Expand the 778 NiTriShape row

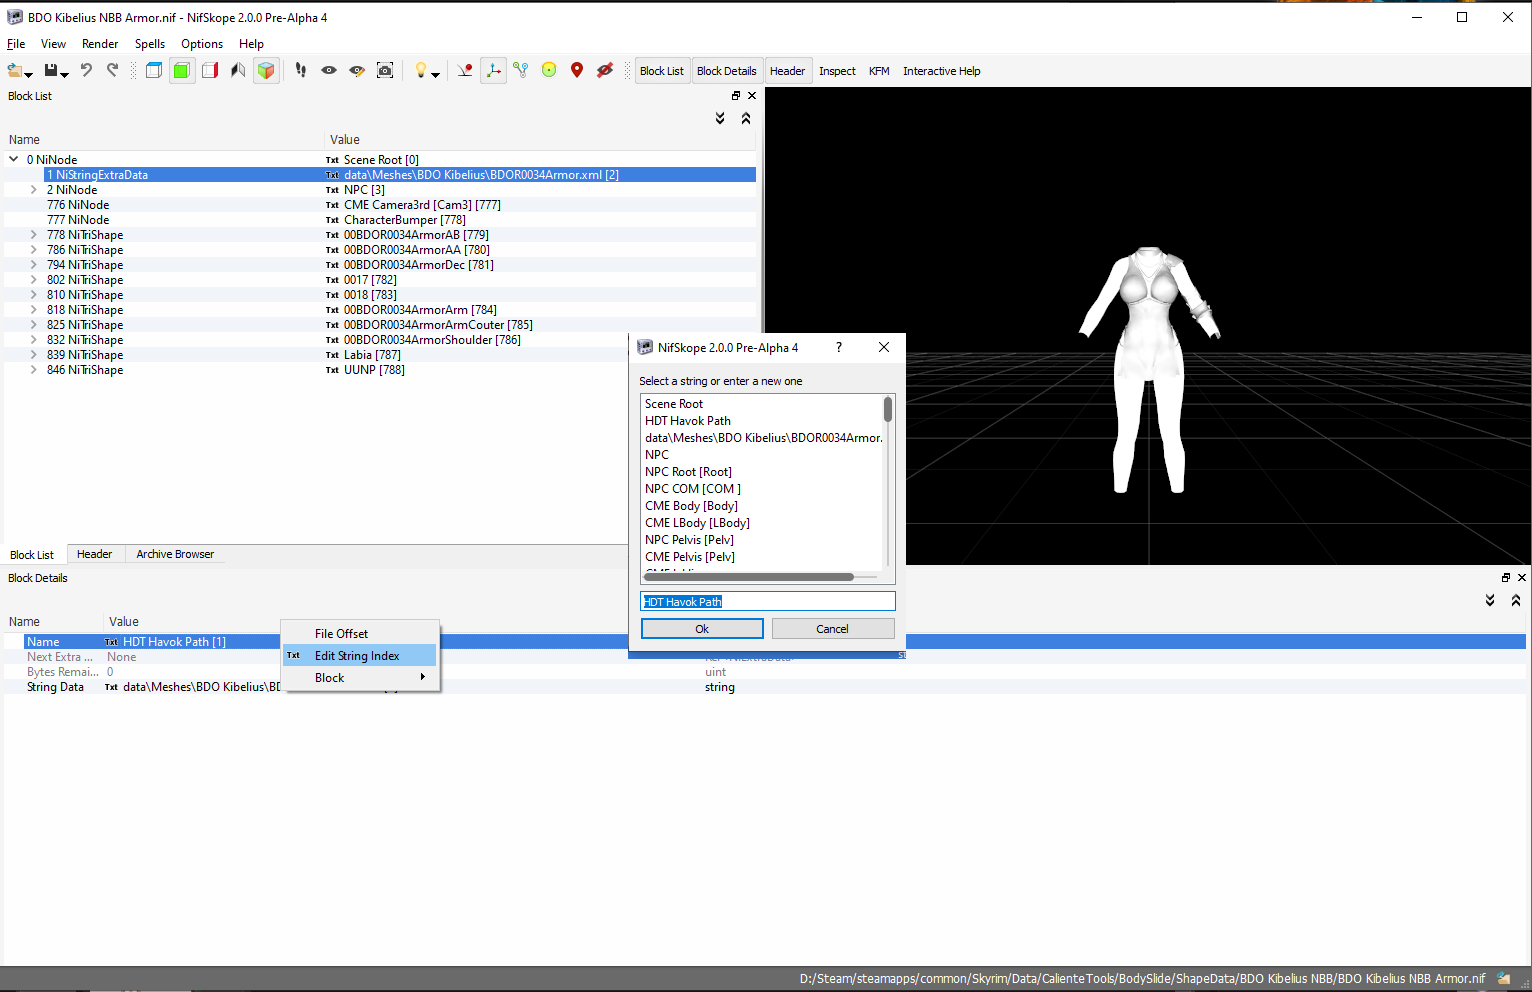[33, 234]
